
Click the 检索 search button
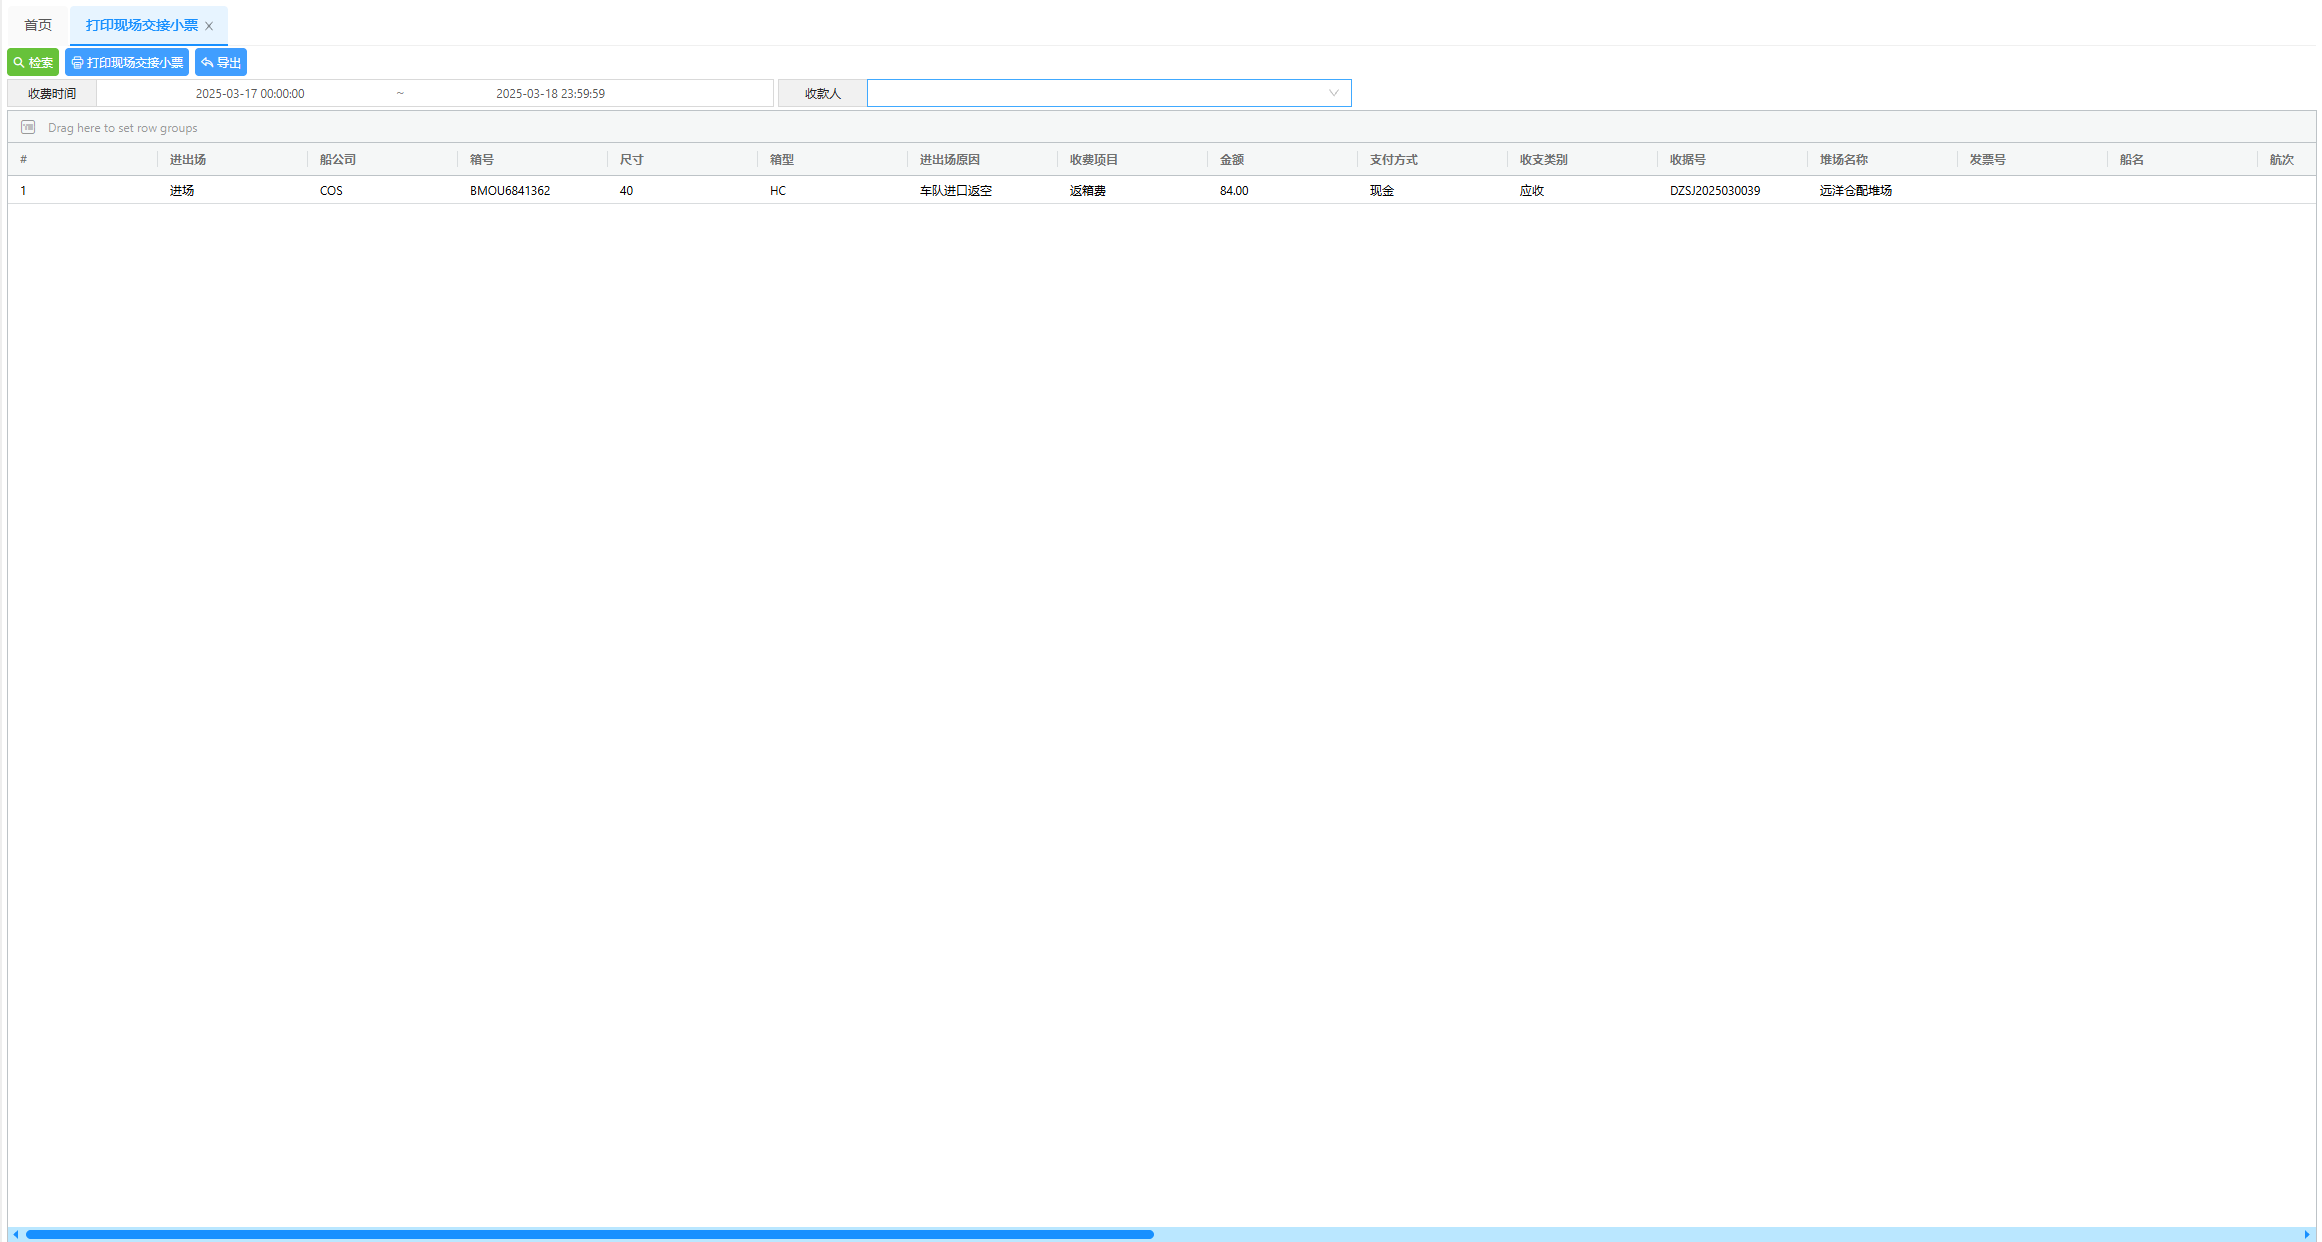click(x=33, y=62)
